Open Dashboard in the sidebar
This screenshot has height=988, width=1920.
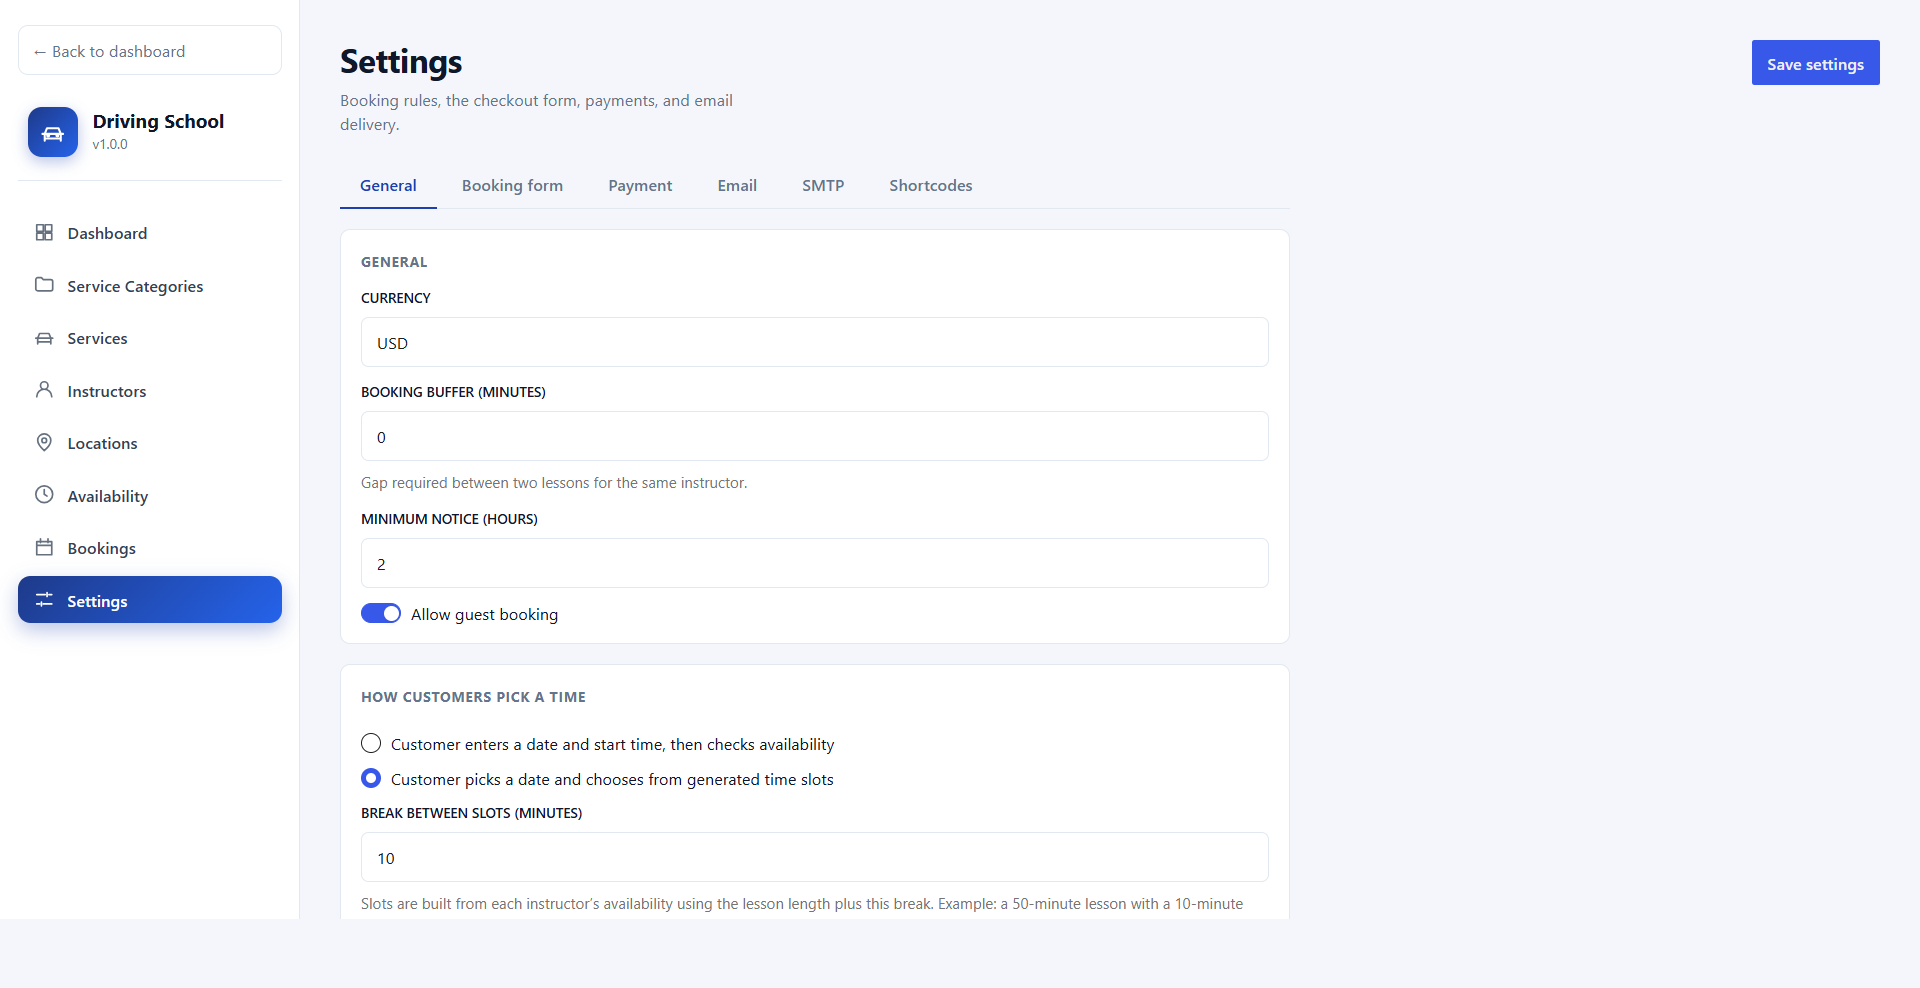(x=150, y=233)
